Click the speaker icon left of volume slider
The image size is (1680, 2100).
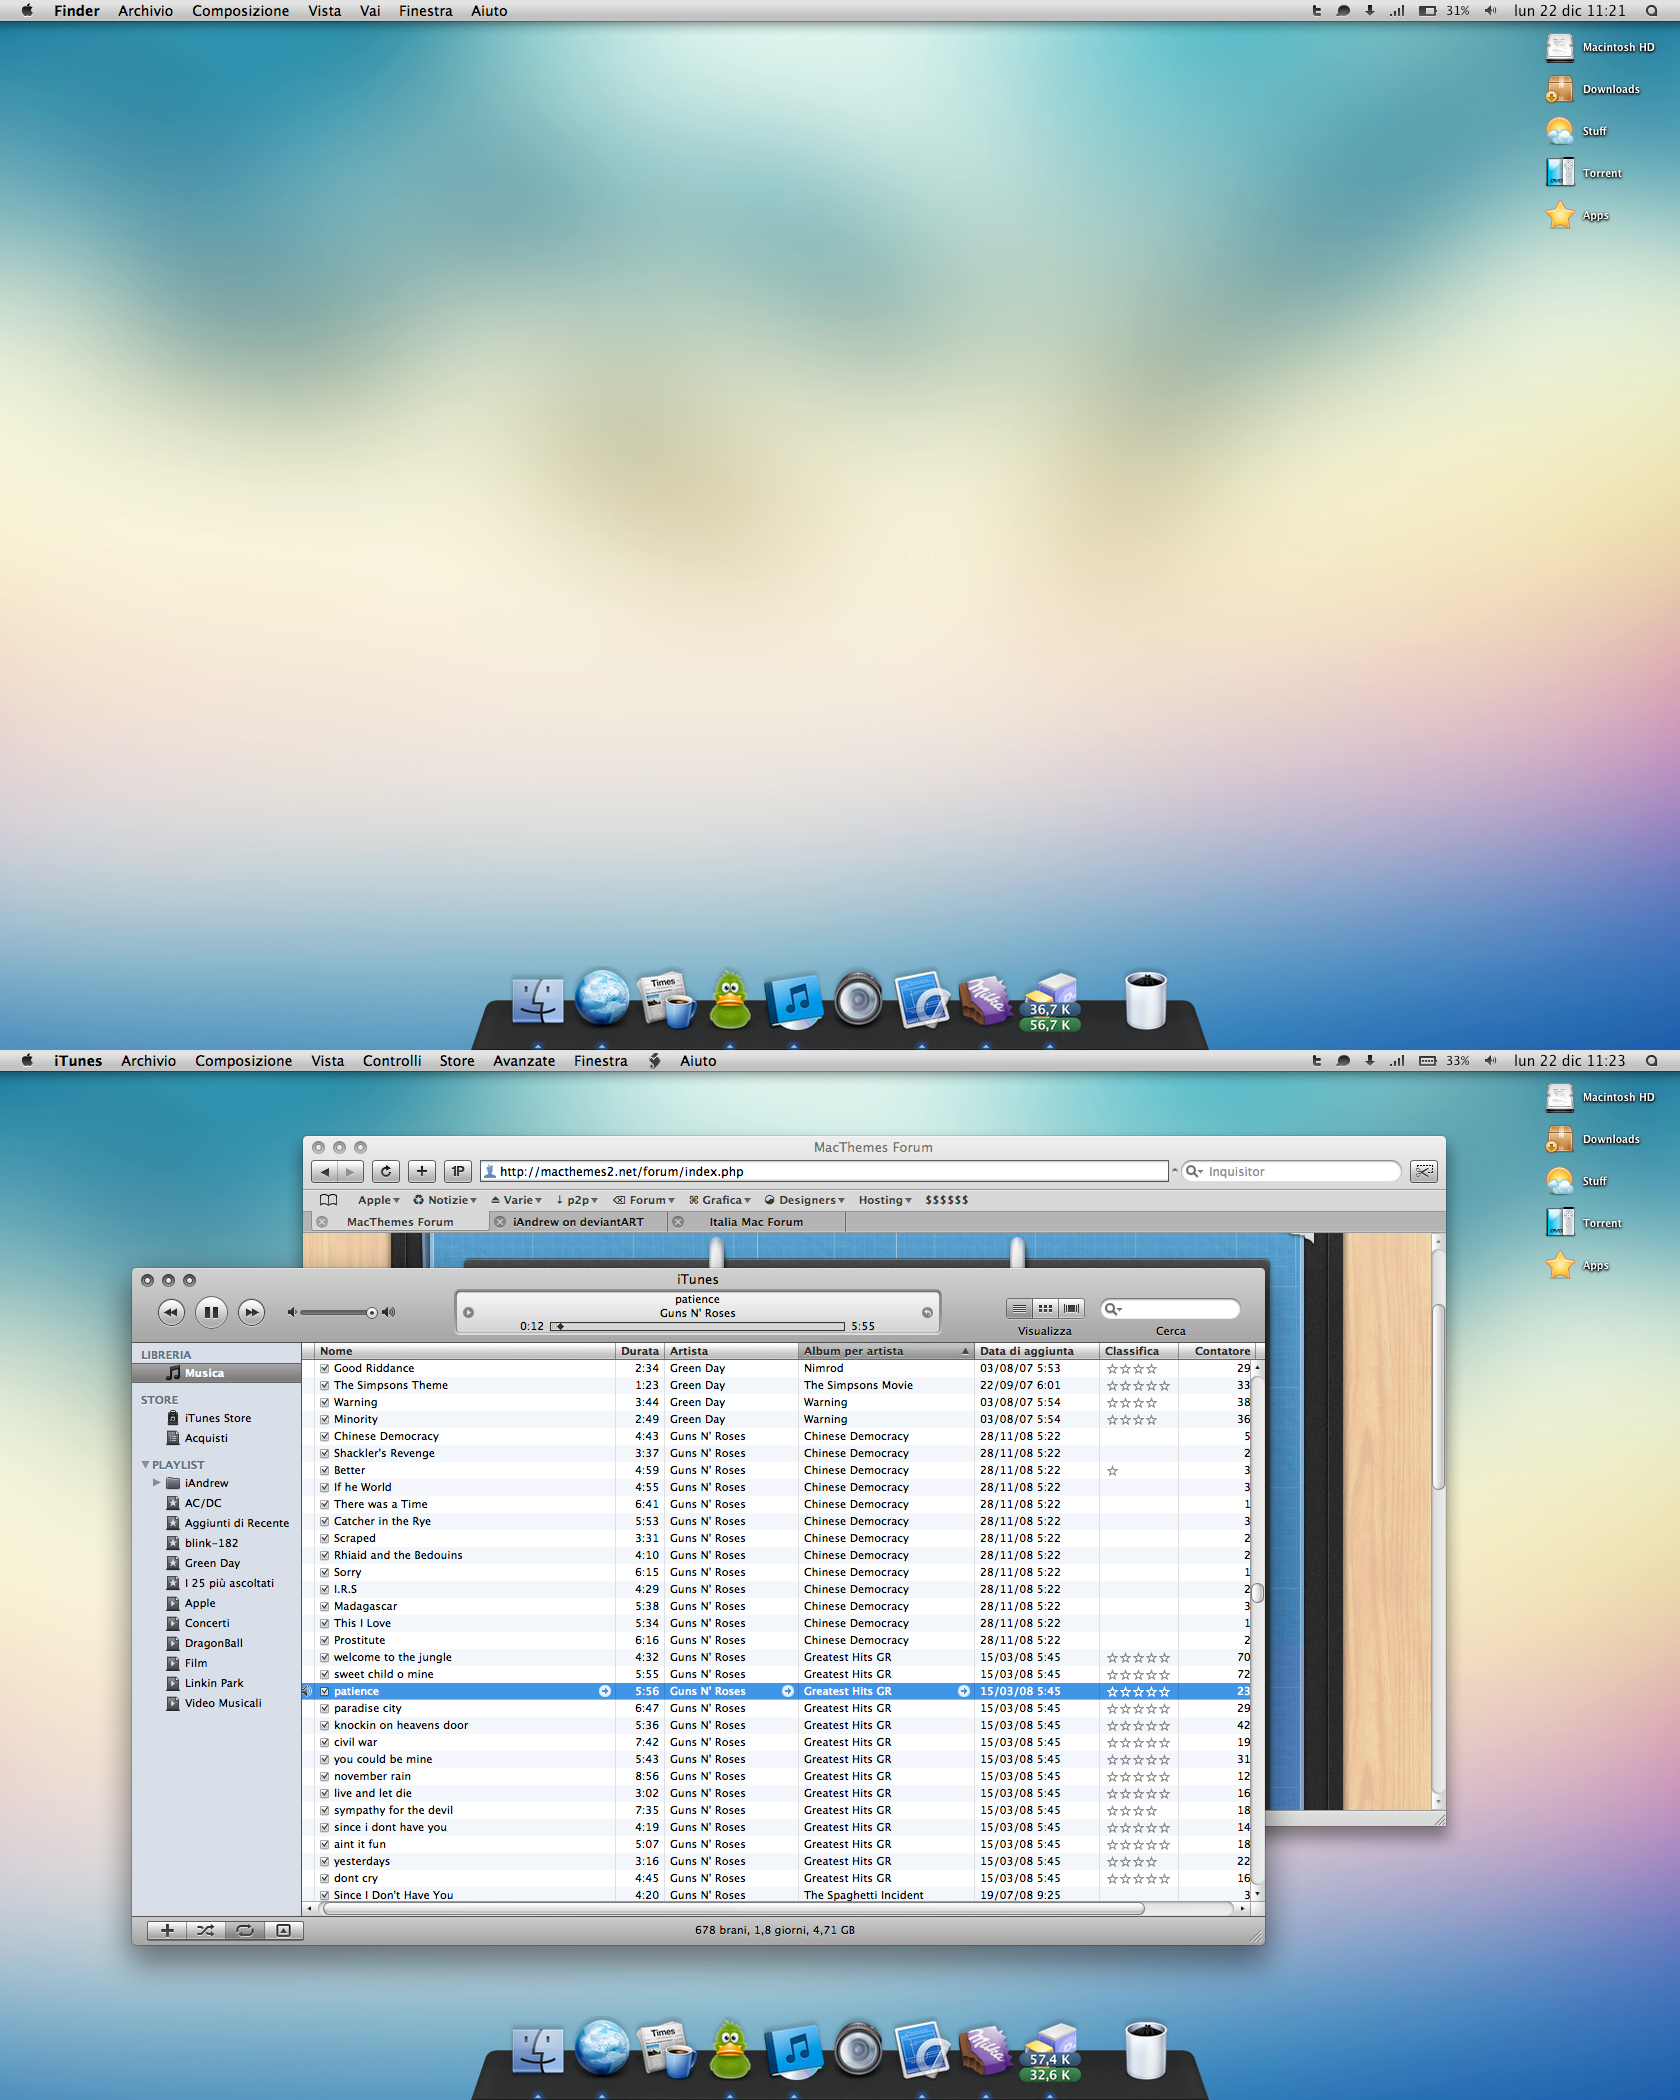coord(292,1312)
